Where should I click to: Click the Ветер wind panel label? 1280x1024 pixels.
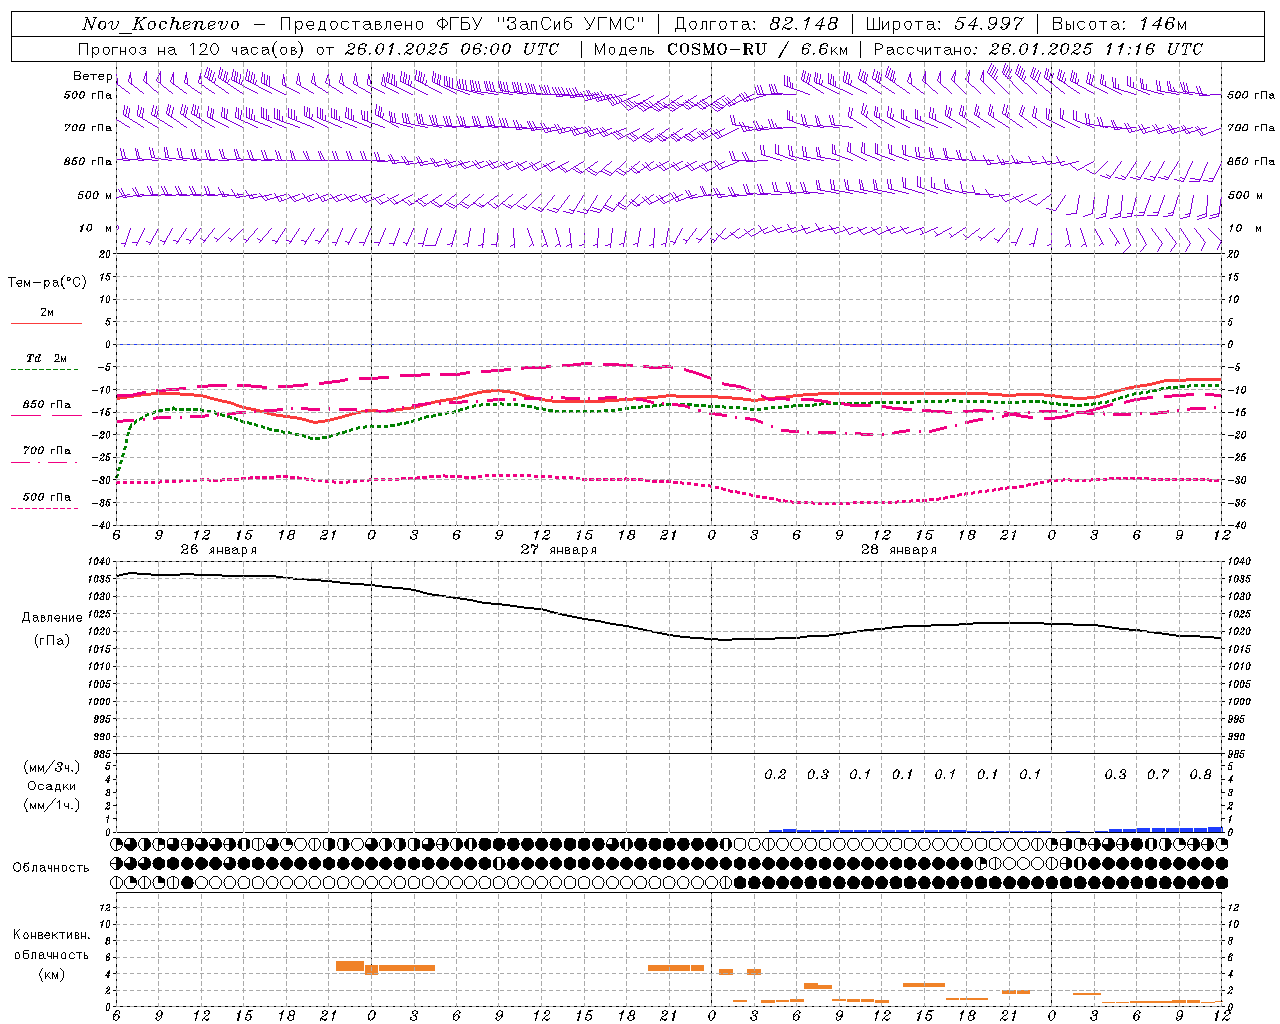92,76
